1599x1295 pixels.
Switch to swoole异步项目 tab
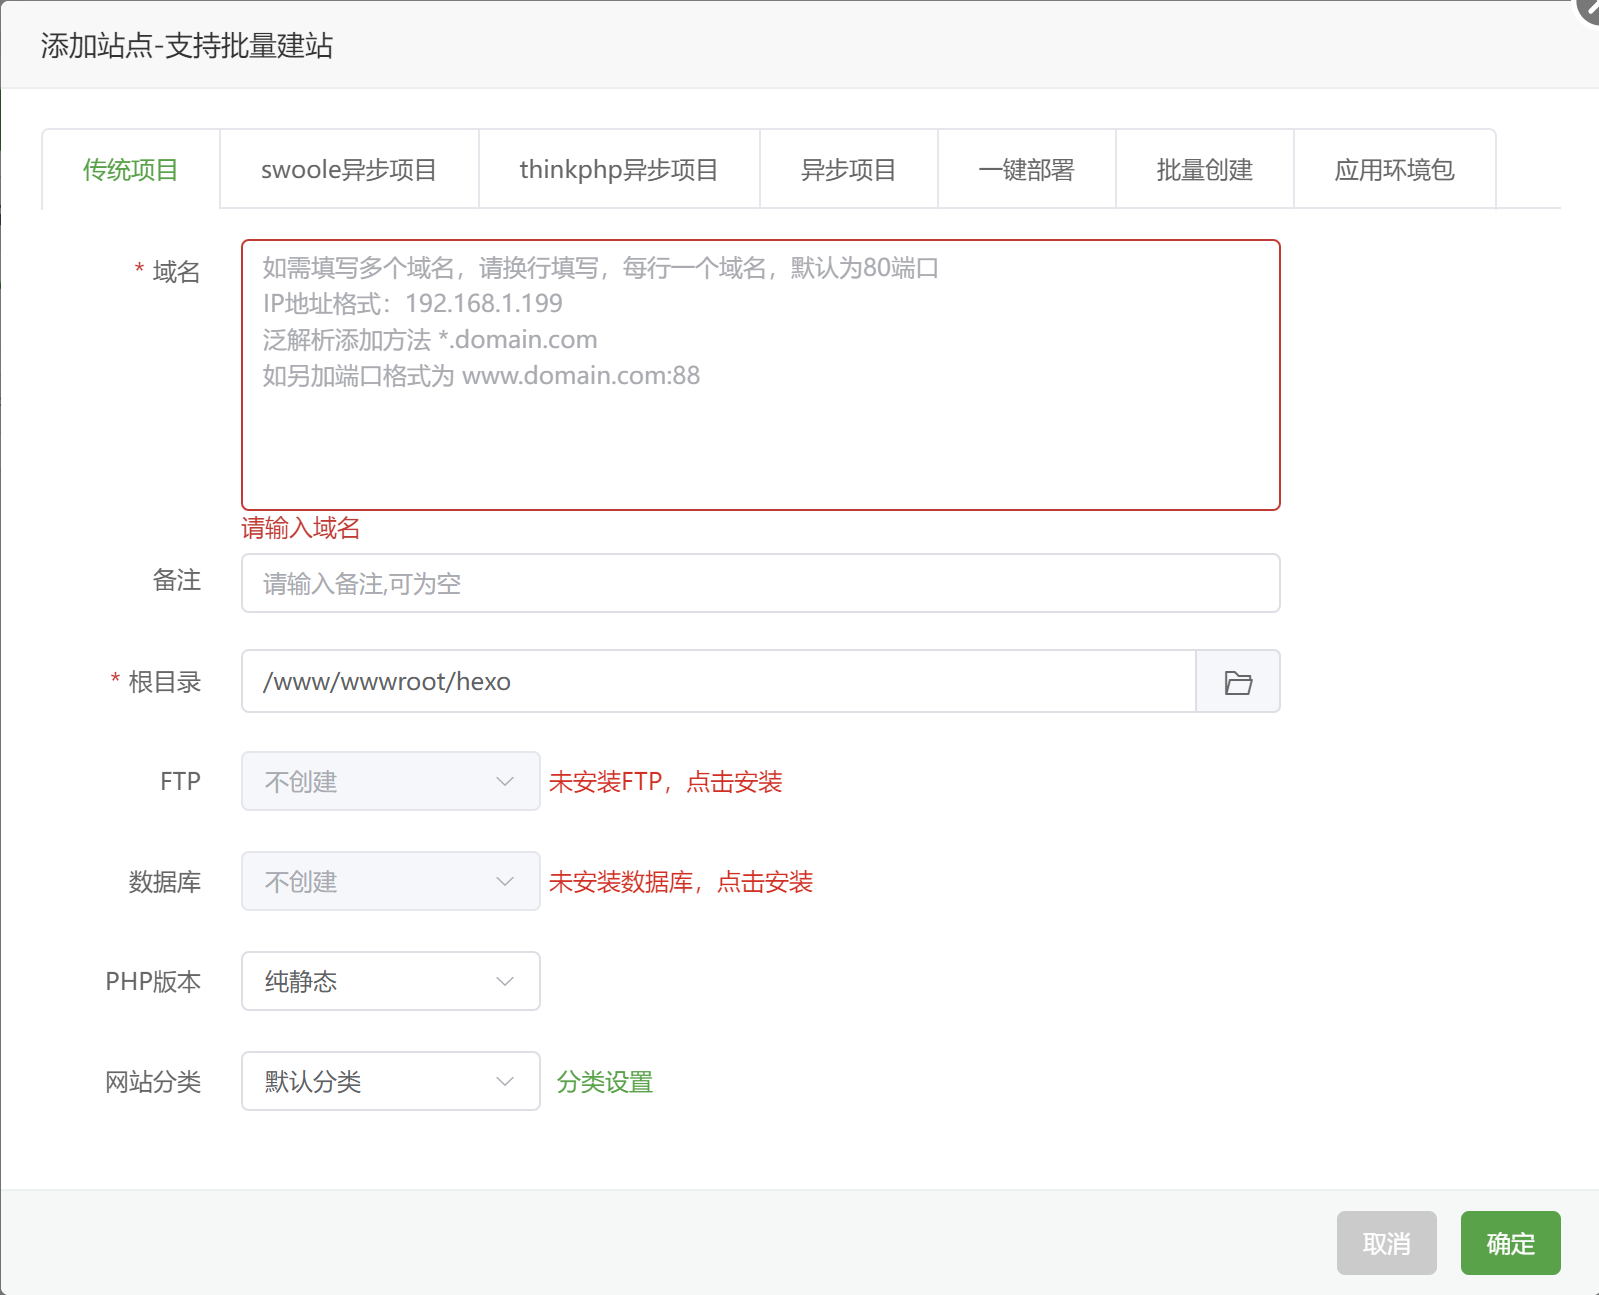tap(349, 170)
